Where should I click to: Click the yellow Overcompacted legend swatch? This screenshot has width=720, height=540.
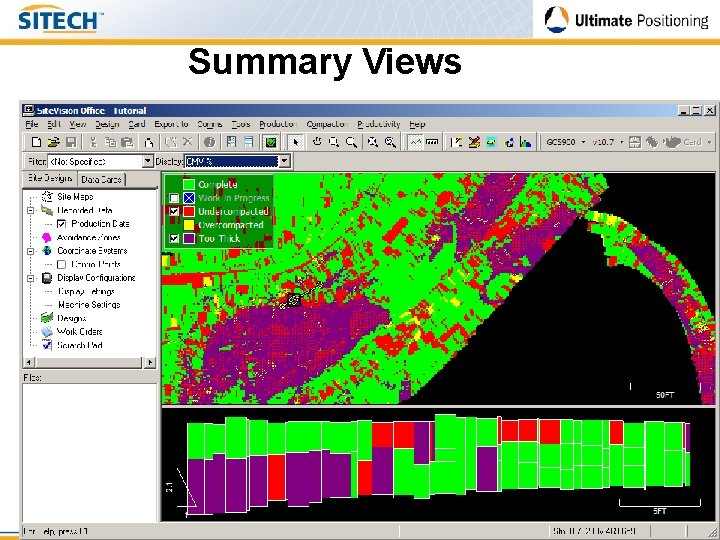(x=189, y=225)
